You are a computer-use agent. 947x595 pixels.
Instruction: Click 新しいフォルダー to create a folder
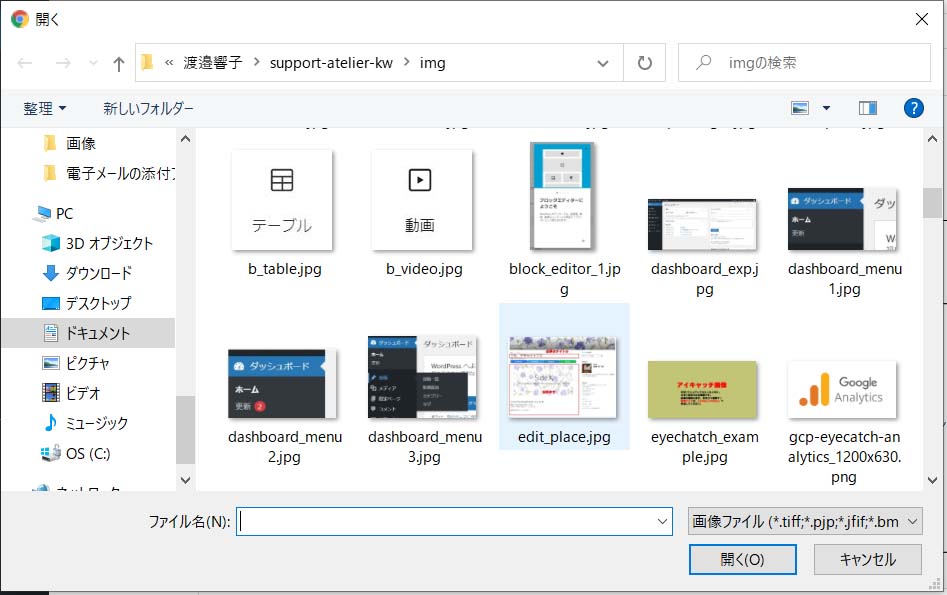tap(148, 108)
